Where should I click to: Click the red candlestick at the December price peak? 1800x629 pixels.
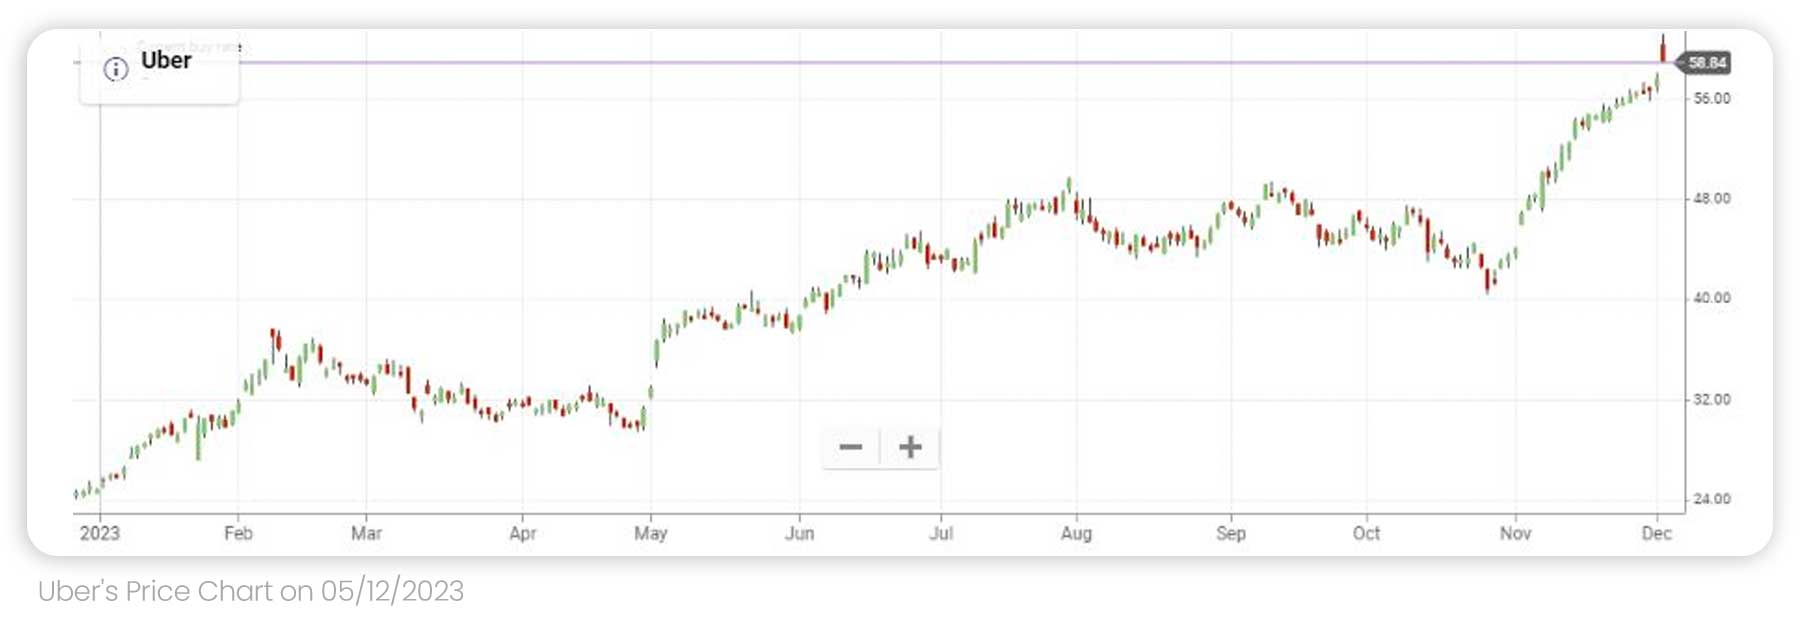click(x=1663, y=48)
